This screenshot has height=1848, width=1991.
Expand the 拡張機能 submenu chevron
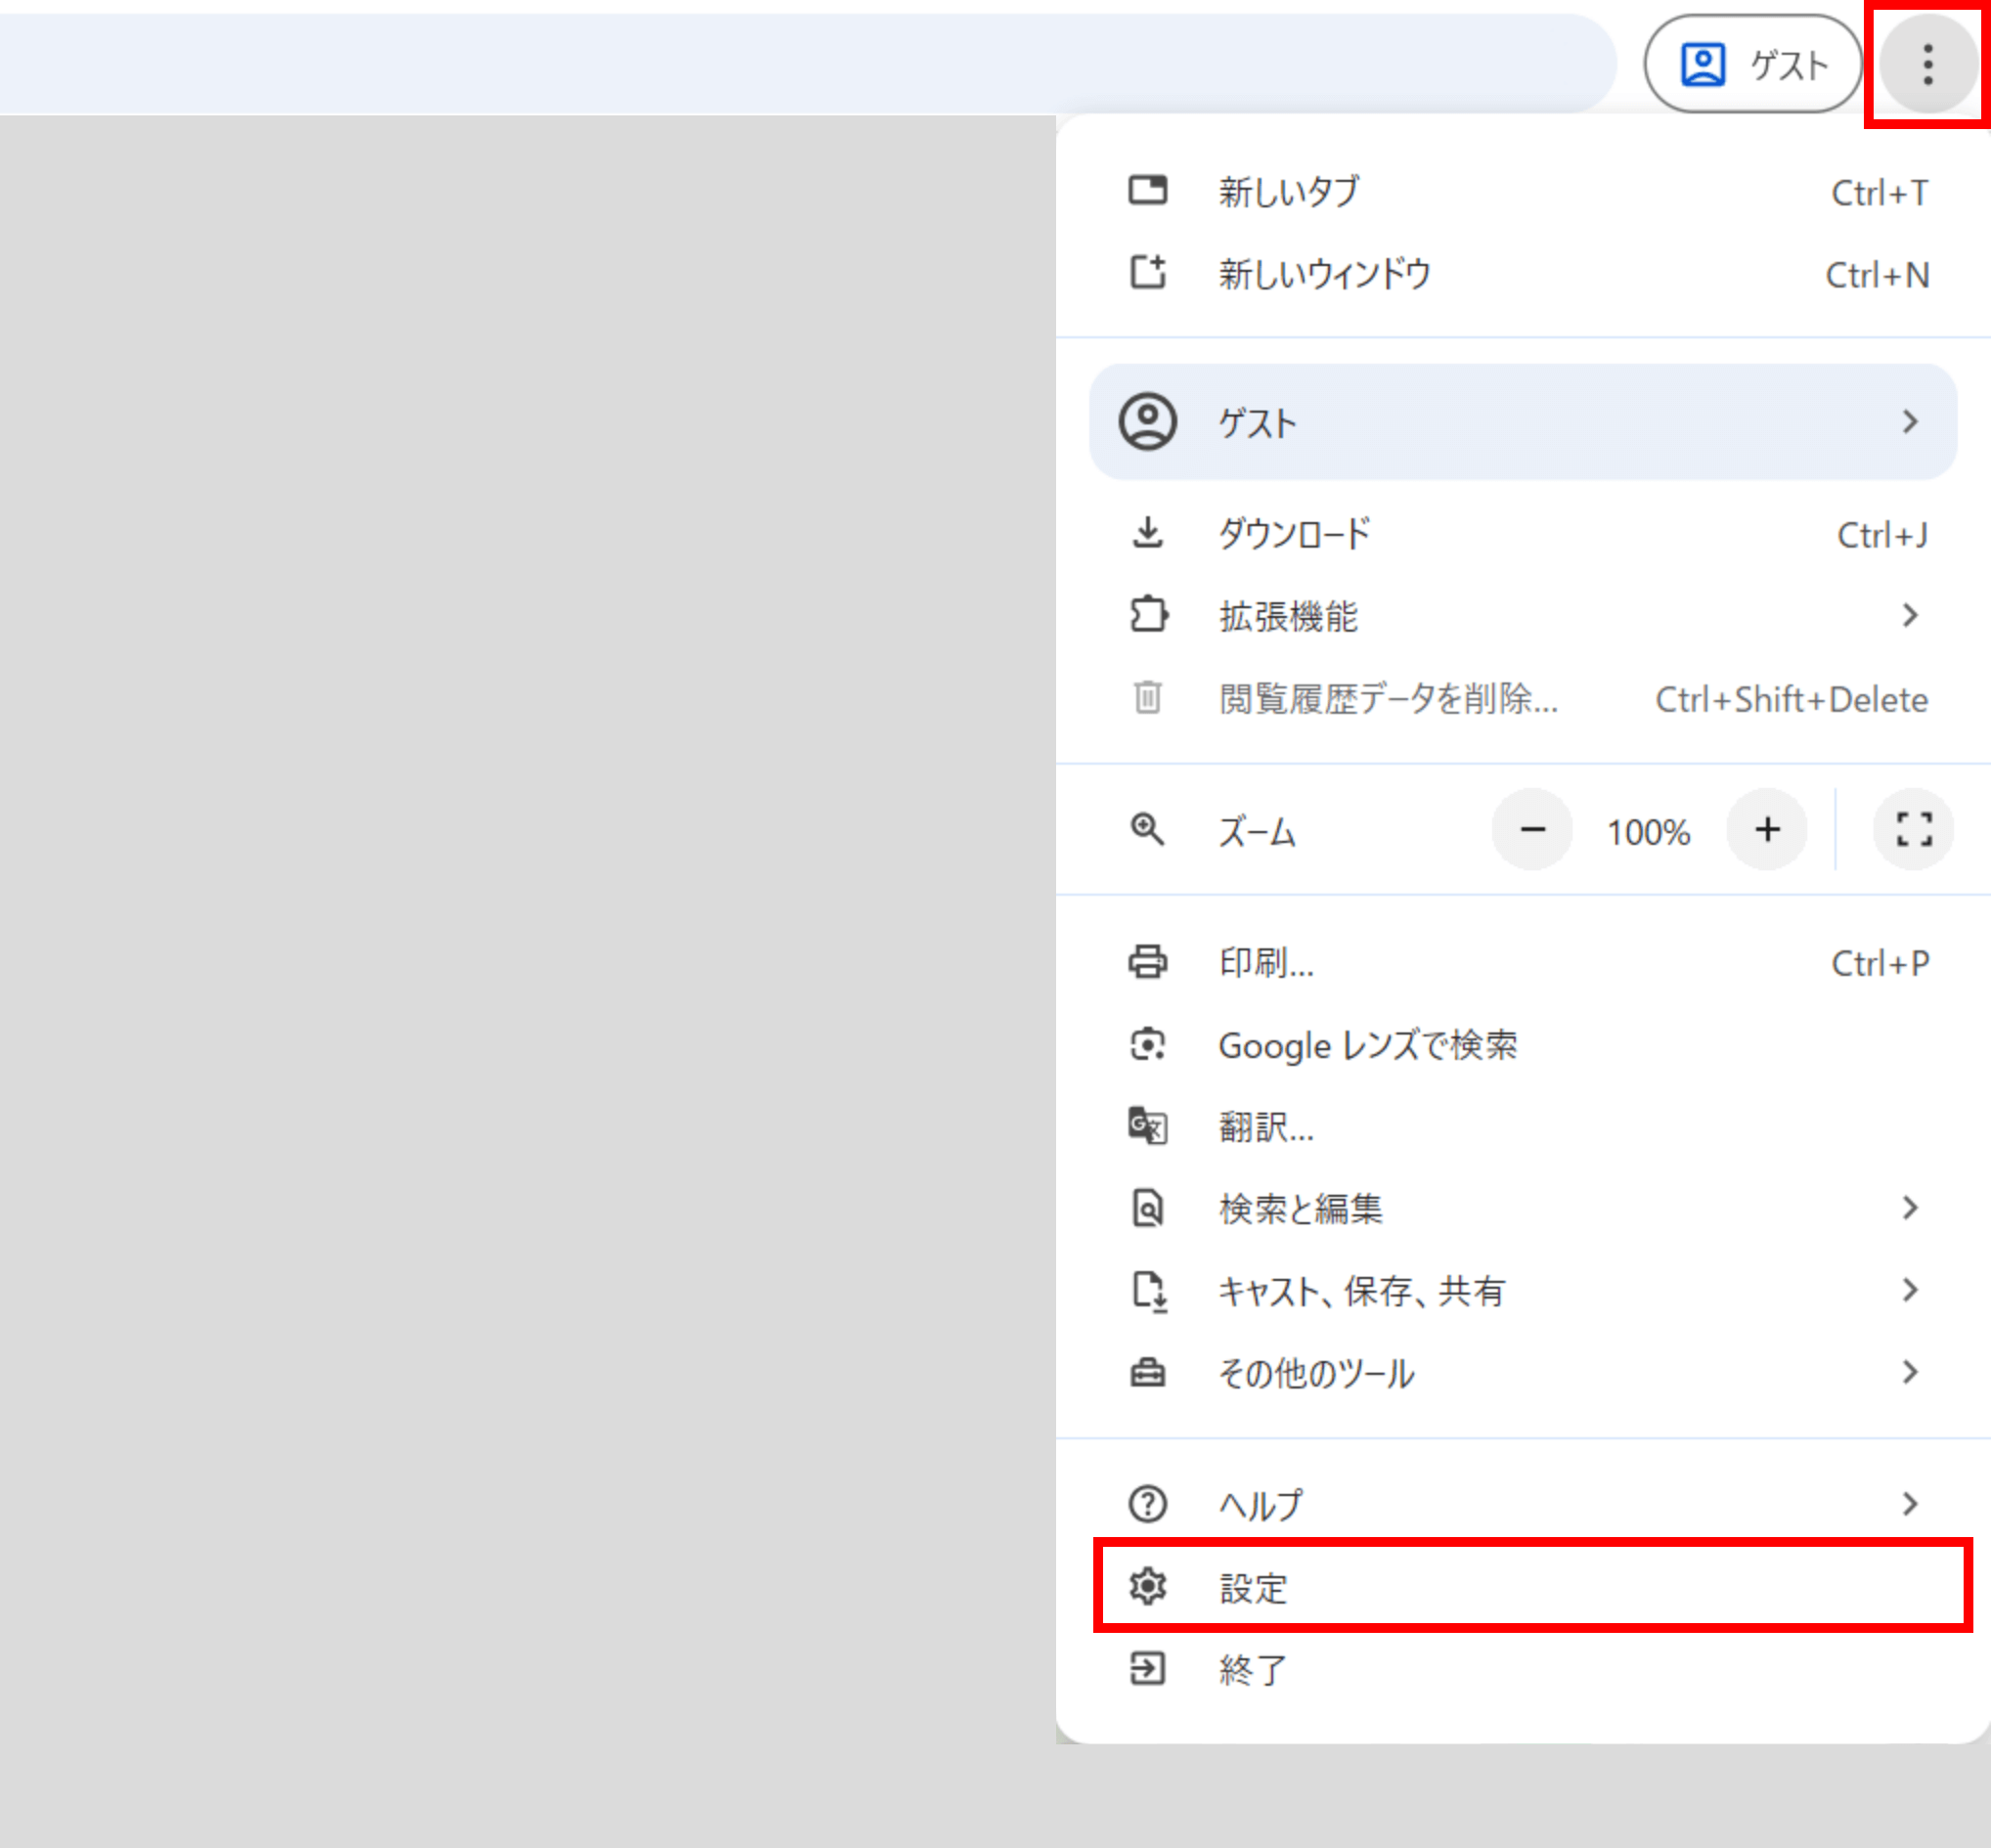coord(1909,615)
